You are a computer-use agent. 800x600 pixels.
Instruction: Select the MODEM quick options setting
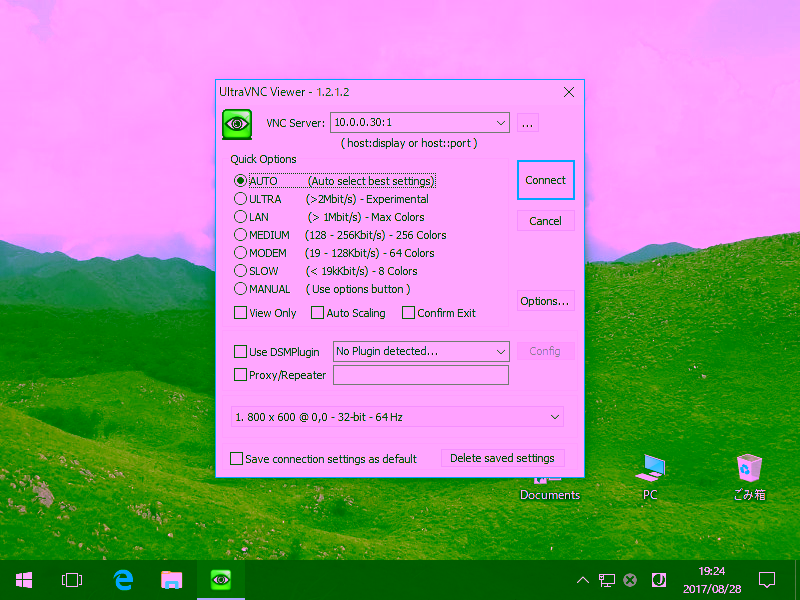pos(240,253)
